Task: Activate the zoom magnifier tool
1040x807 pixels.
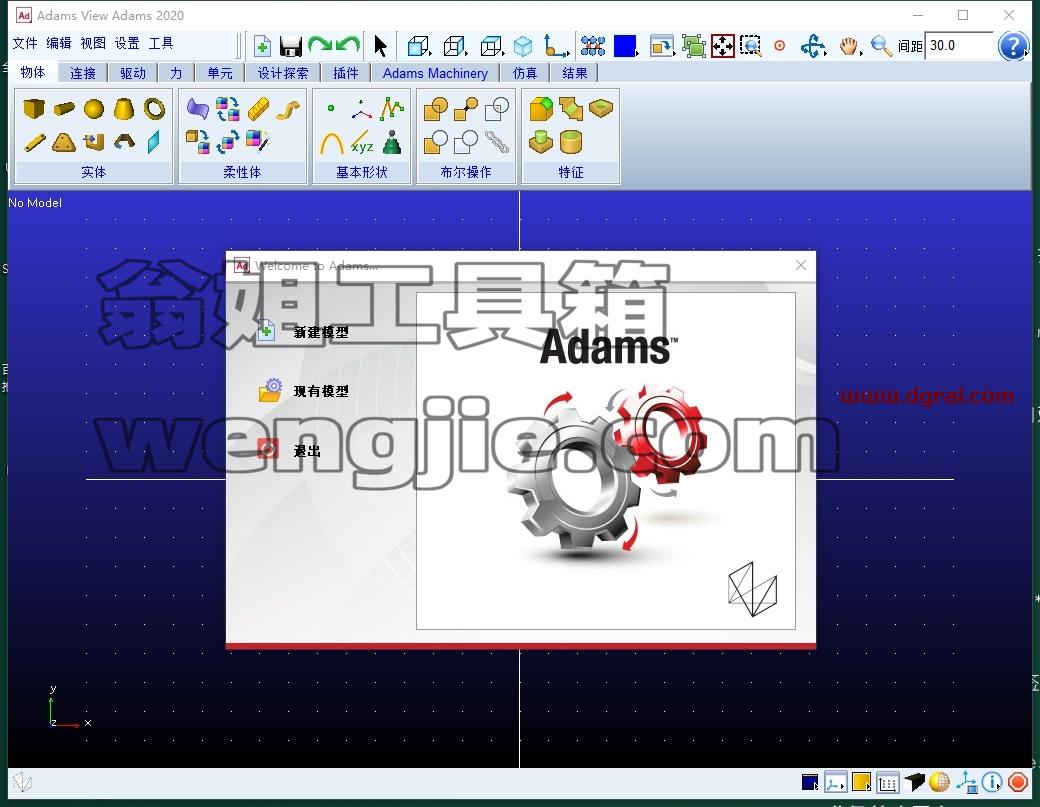Action: 881,46
